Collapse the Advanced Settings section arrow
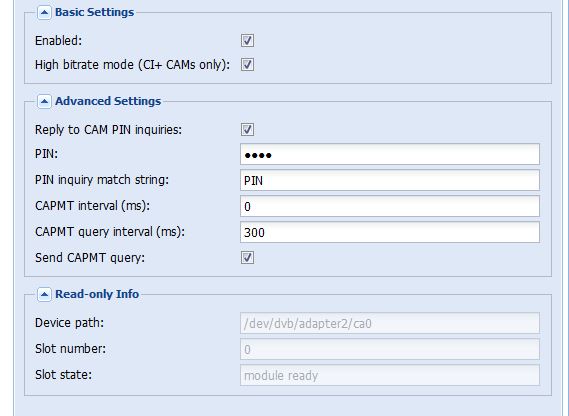The height and width of the screenshot is (416, 569). tap(44, 101)
